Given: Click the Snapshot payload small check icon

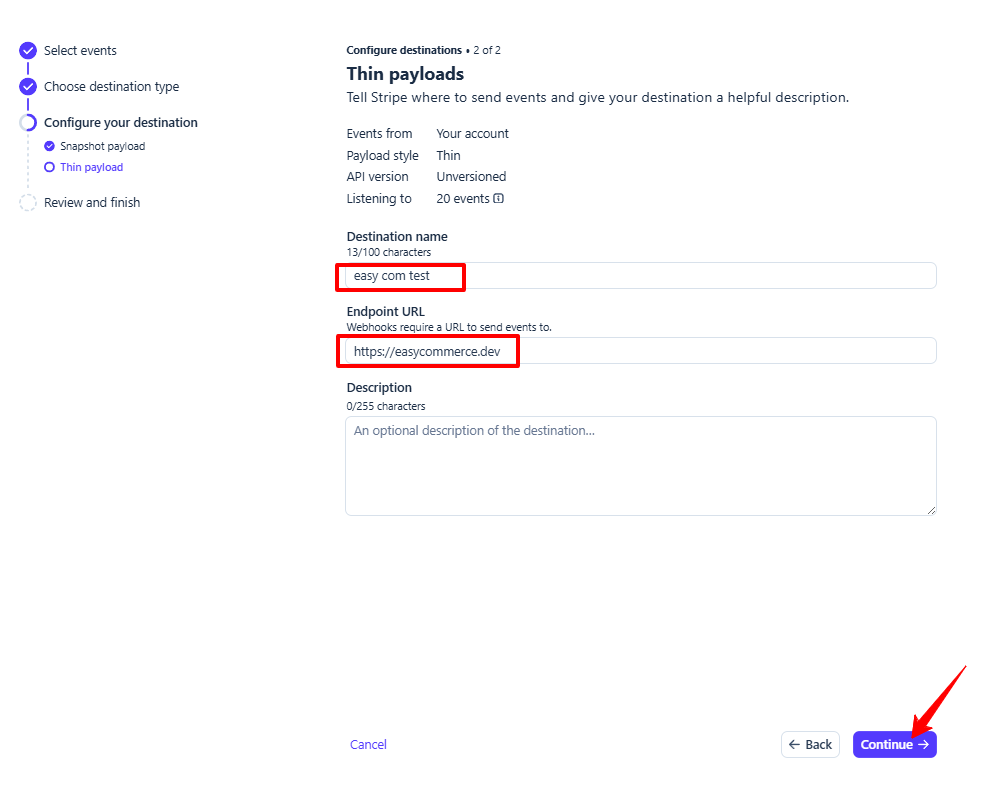Looking at the screenshot, I should pos(50,146).
